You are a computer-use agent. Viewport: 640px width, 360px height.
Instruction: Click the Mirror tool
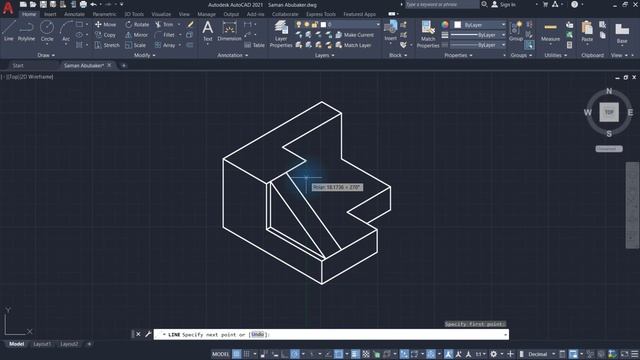click(137, 35)
